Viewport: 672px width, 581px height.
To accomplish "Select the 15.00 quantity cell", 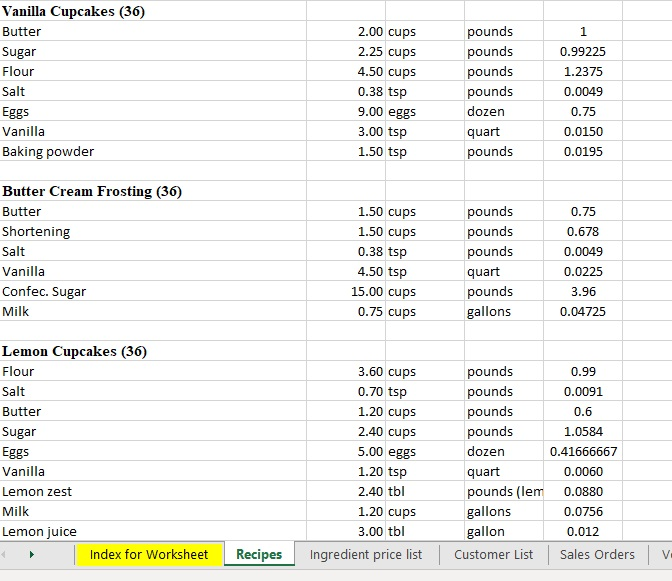I will pos(346,291).
